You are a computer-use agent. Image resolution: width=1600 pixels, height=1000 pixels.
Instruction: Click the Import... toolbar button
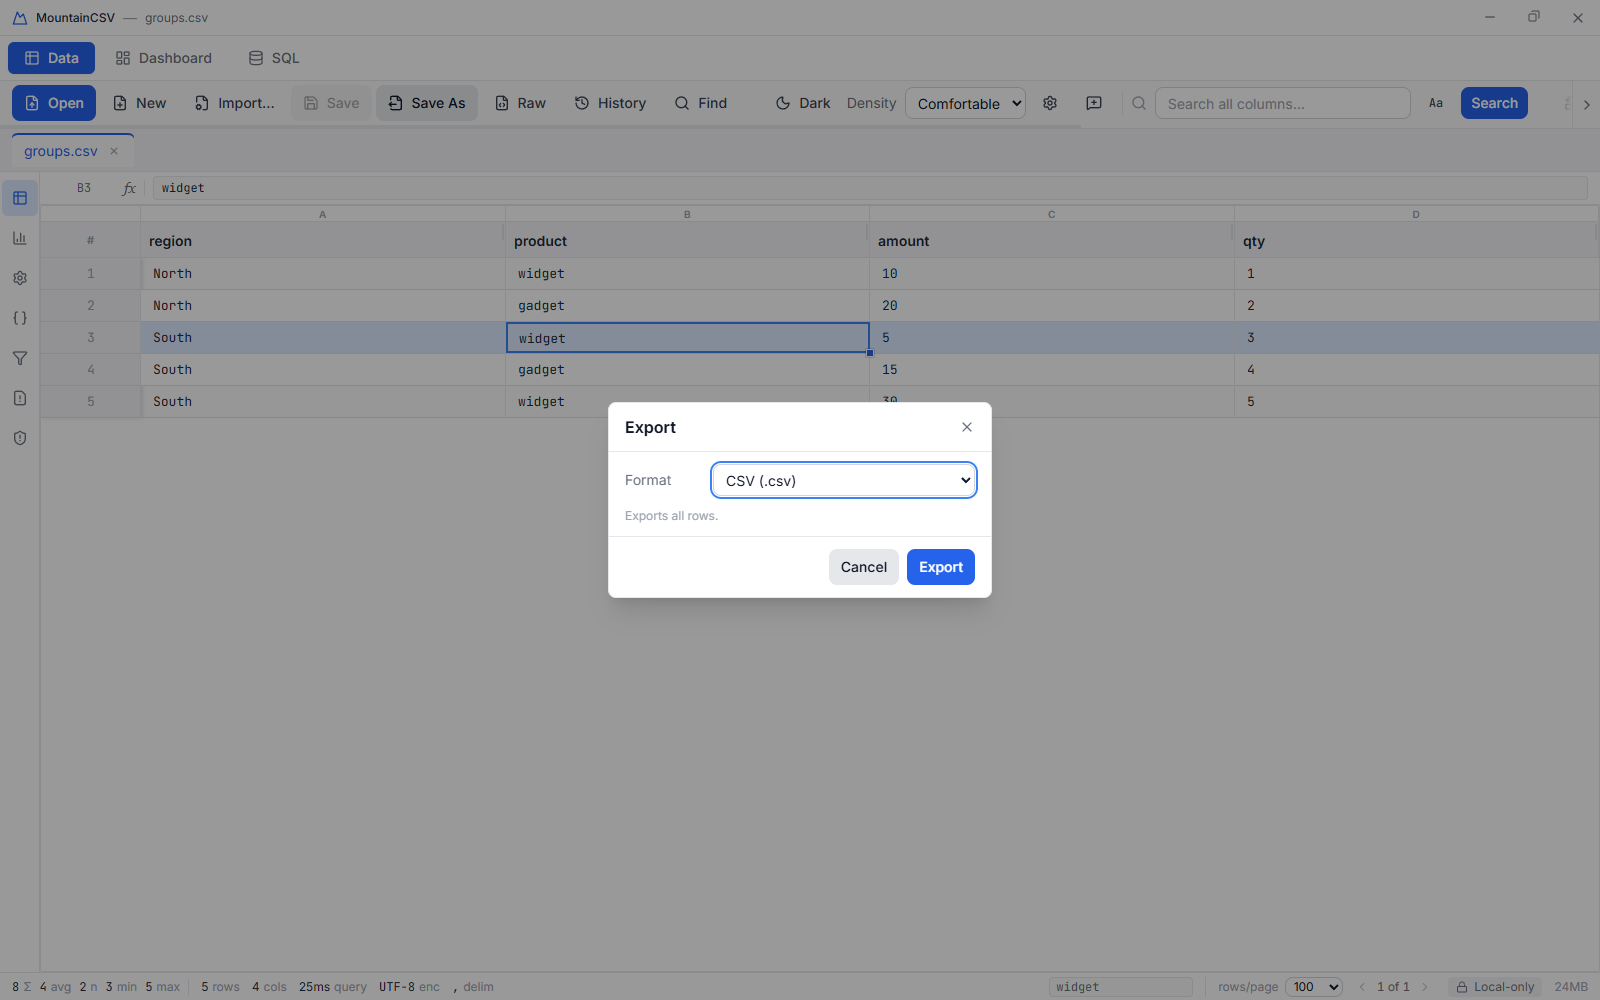235,103
